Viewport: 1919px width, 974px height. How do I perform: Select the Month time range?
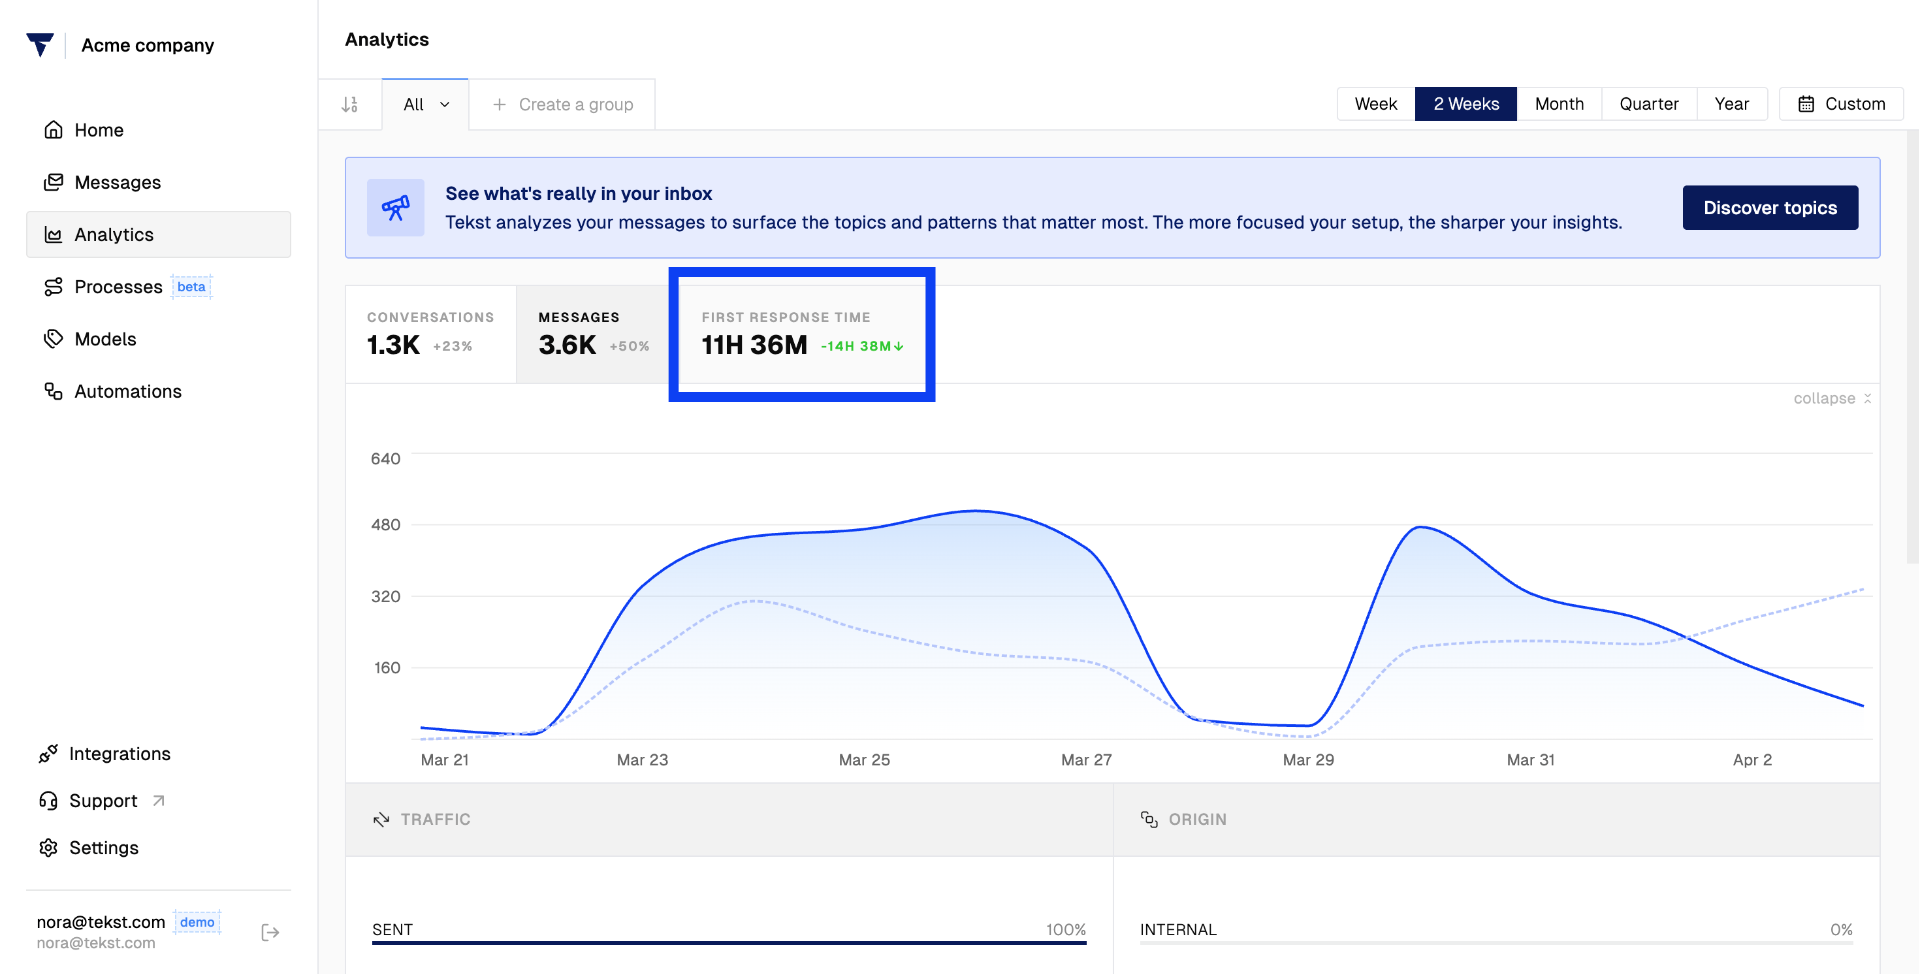tap(1559, 104)
